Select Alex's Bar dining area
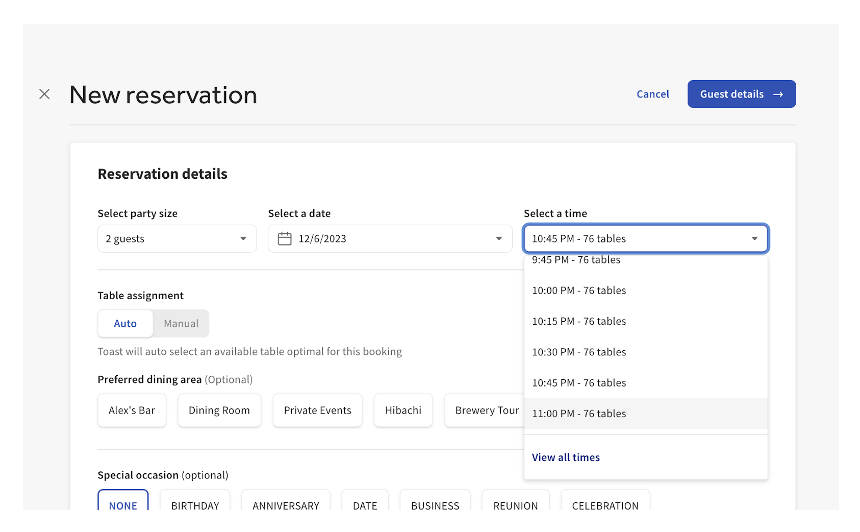This screenshot has height=532, width=860. (132, 411)
